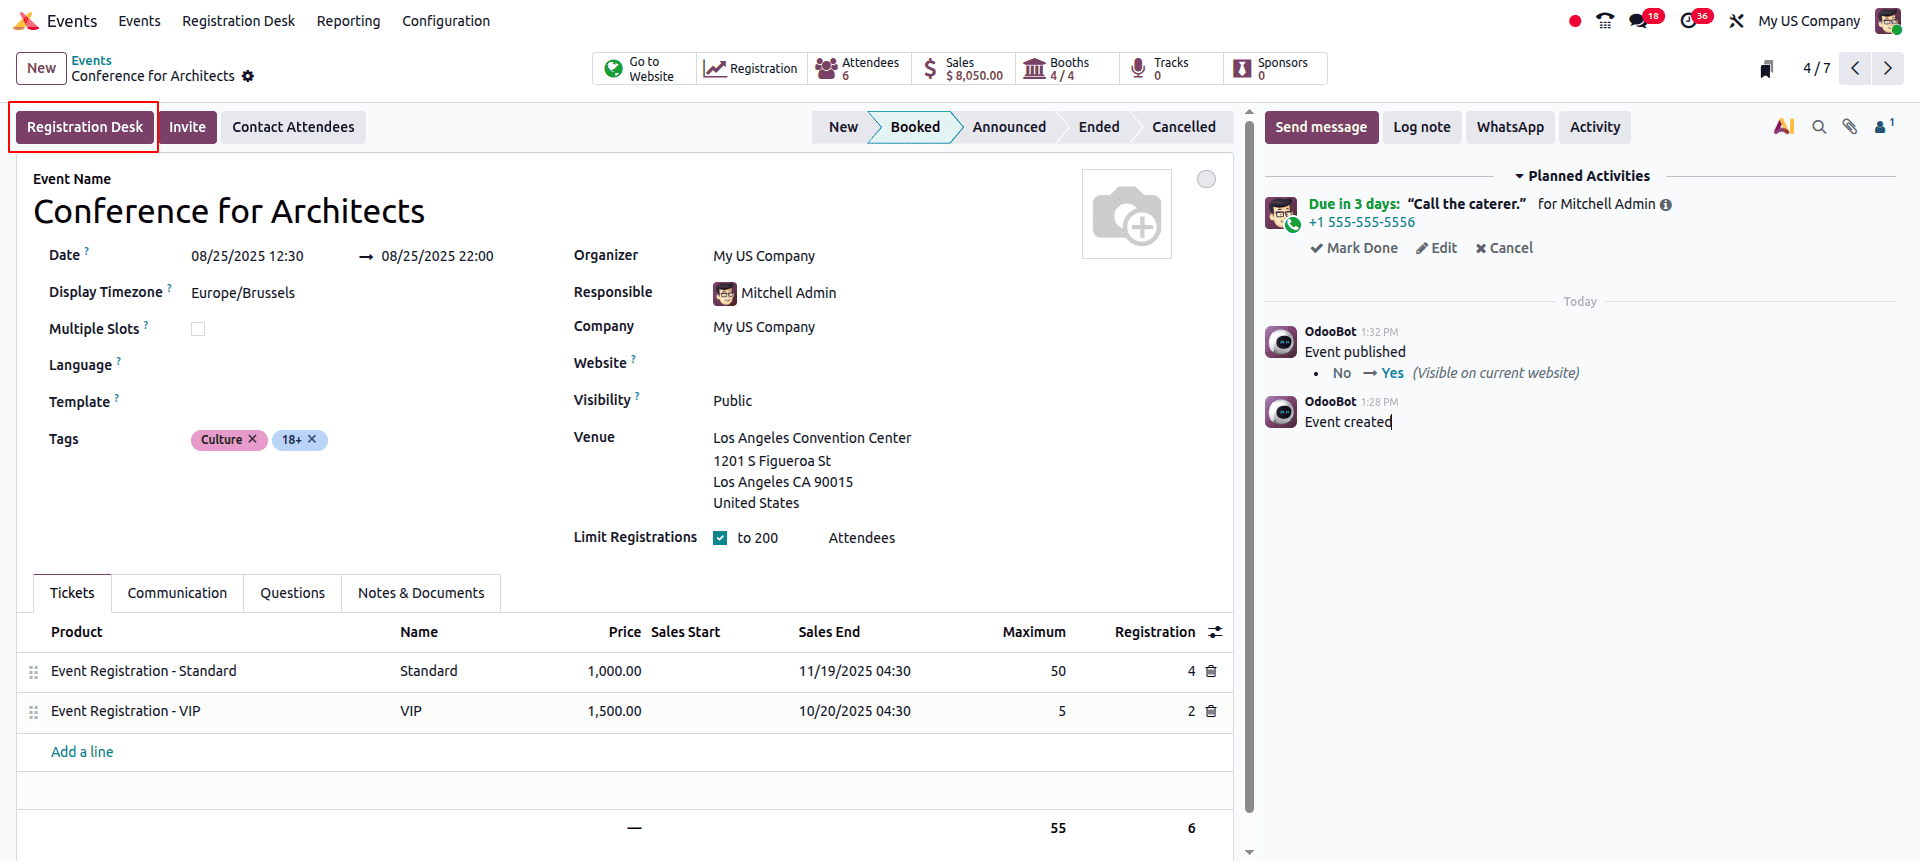
Task: Open the Booths stat button
Action: [1067, 69]
